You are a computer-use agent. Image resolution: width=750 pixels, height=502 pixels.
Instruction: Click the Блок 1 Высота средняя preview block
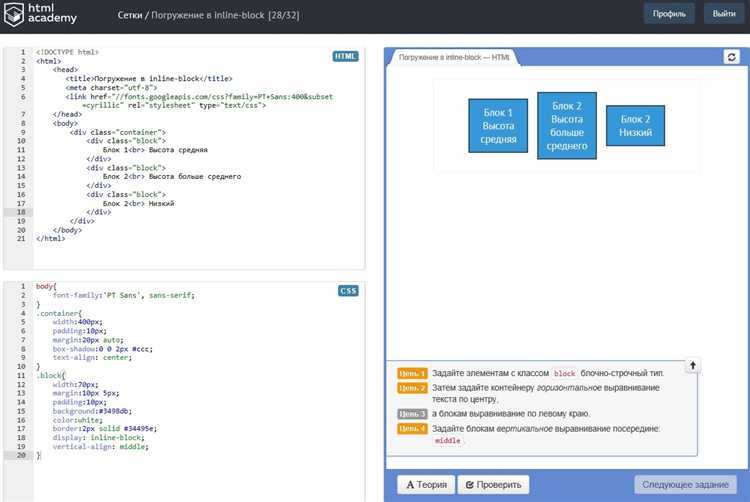pos(499,126)
